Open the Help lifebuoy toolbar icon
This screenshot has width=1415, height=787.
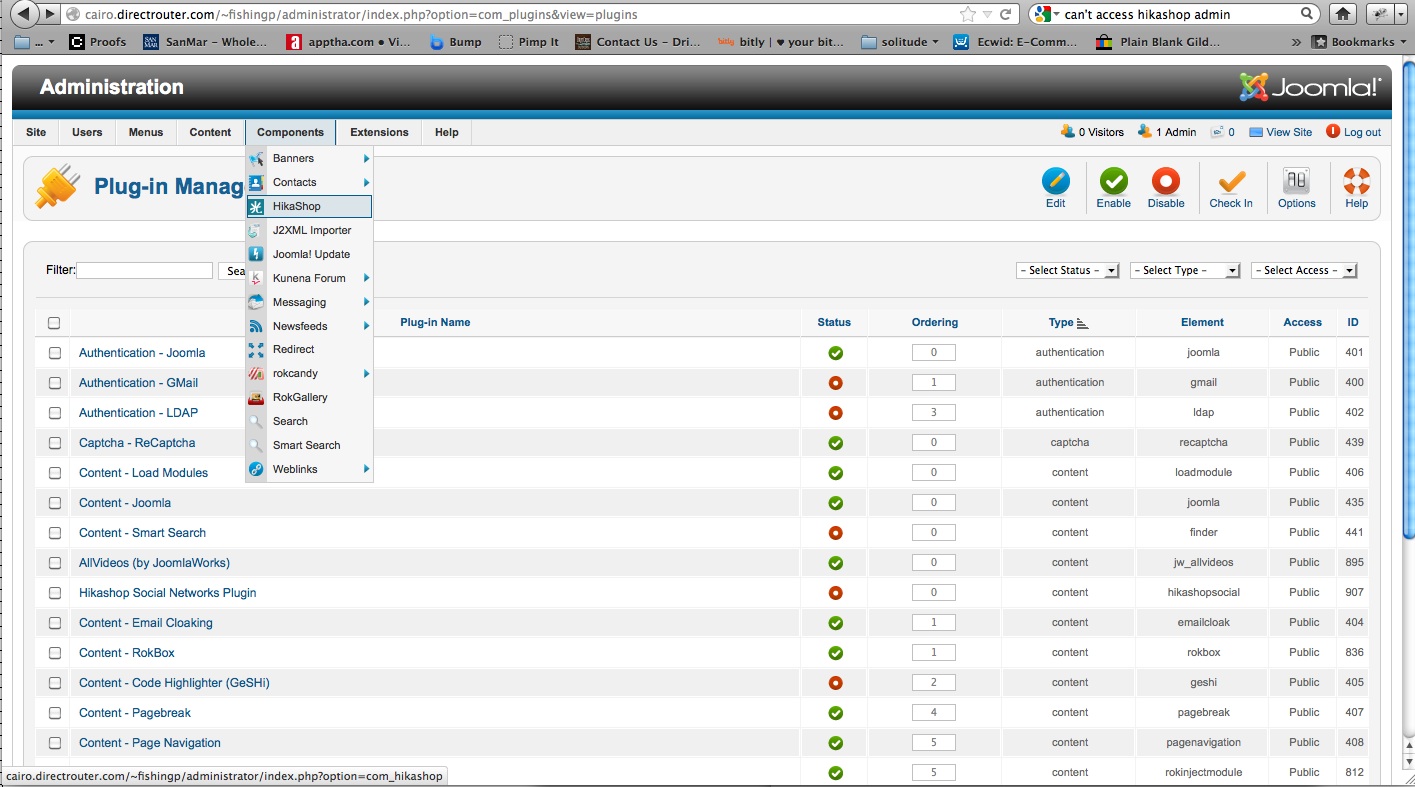pyautogui.click(x=1356, y=181)
